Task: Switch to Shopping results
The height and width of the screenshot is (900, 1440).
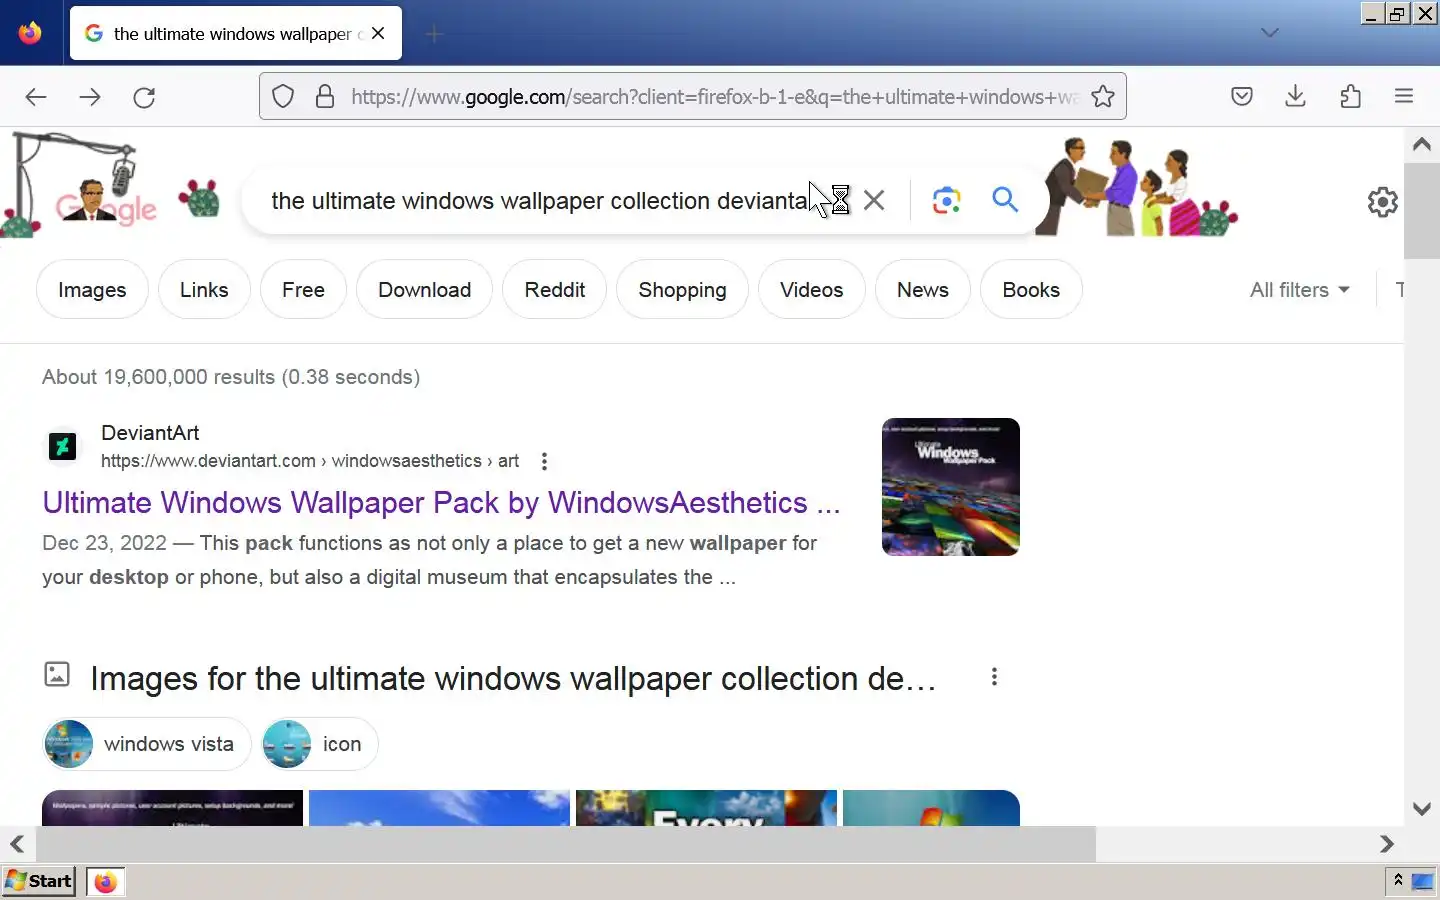Action: tap(682, 290)
